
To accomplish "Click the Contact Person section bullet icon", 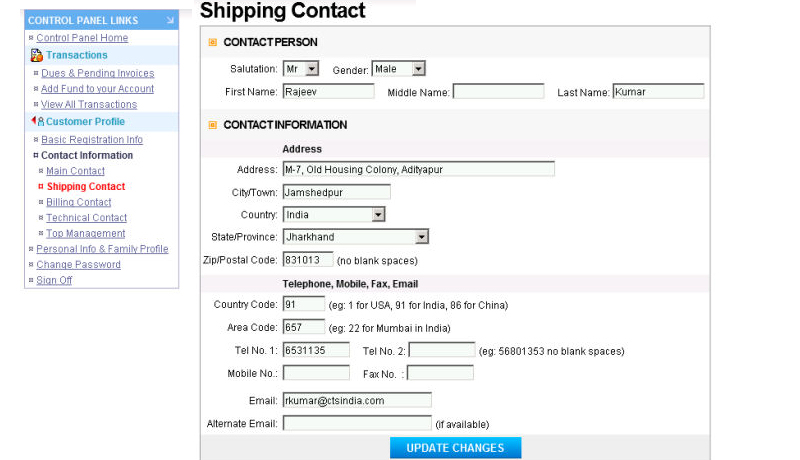I will [213, 42].
